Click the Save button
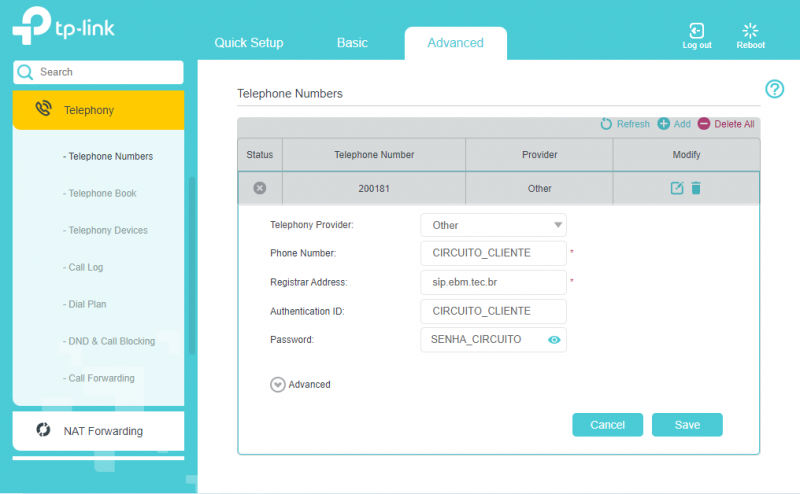 pos(687,425)
